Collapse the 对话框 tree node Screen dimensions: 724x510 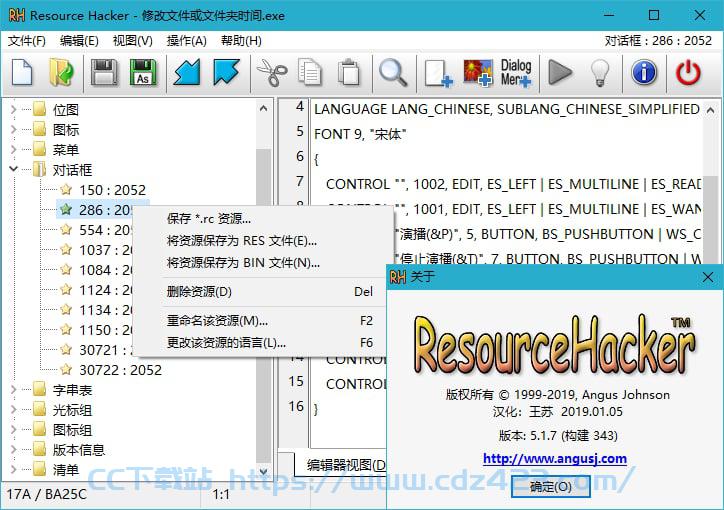13,169
